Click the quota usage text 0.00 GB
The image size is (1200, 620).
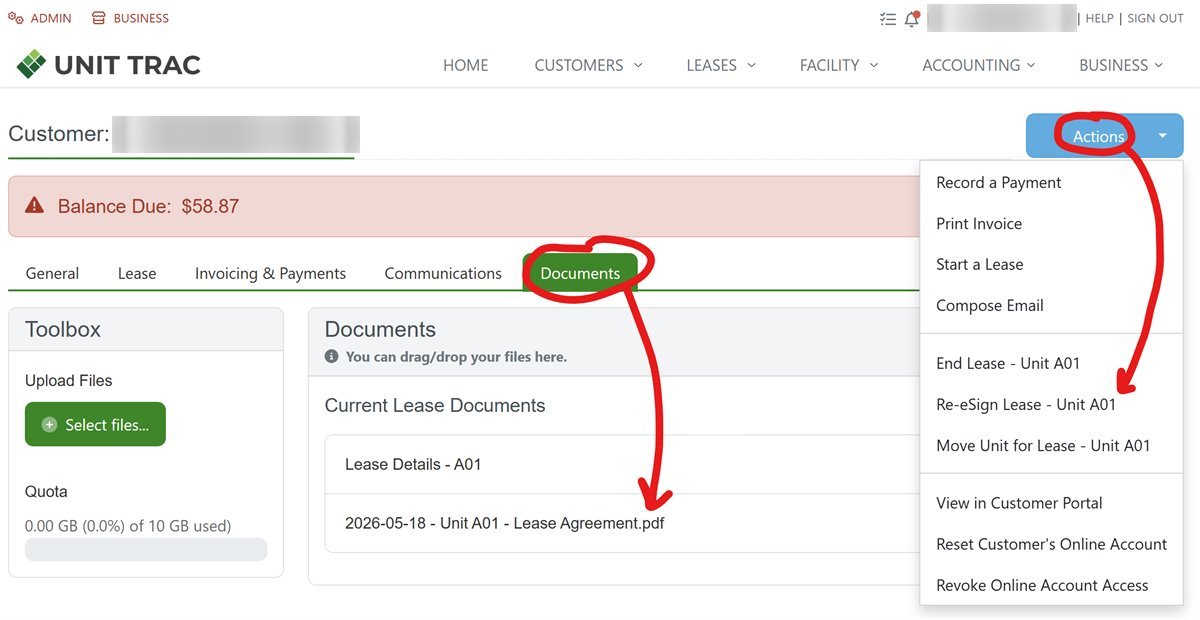(x=128, y=525)
